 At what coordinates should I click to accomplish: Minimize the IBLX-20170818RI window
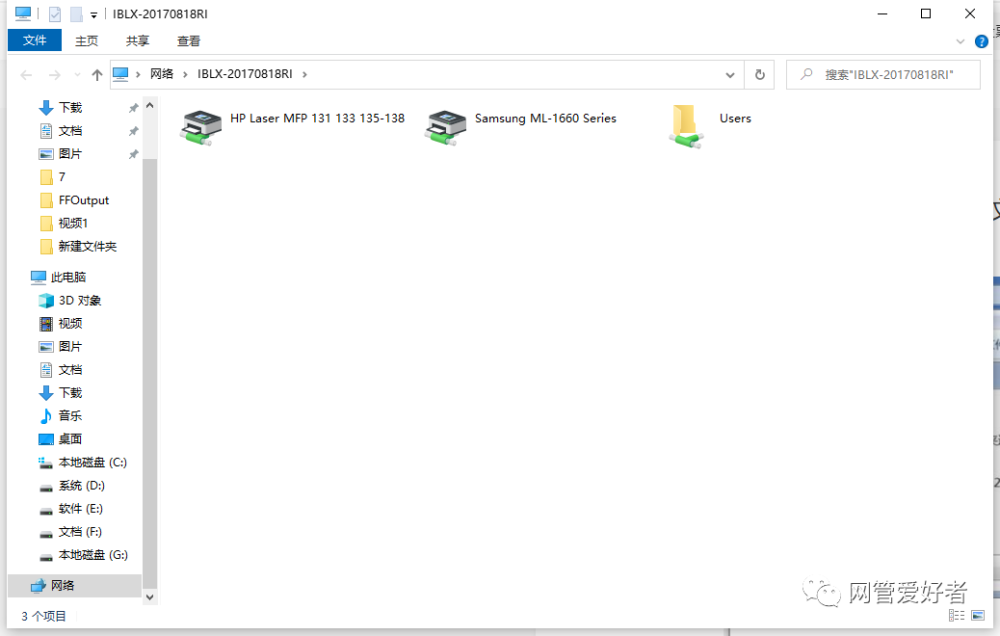(883, 13)
